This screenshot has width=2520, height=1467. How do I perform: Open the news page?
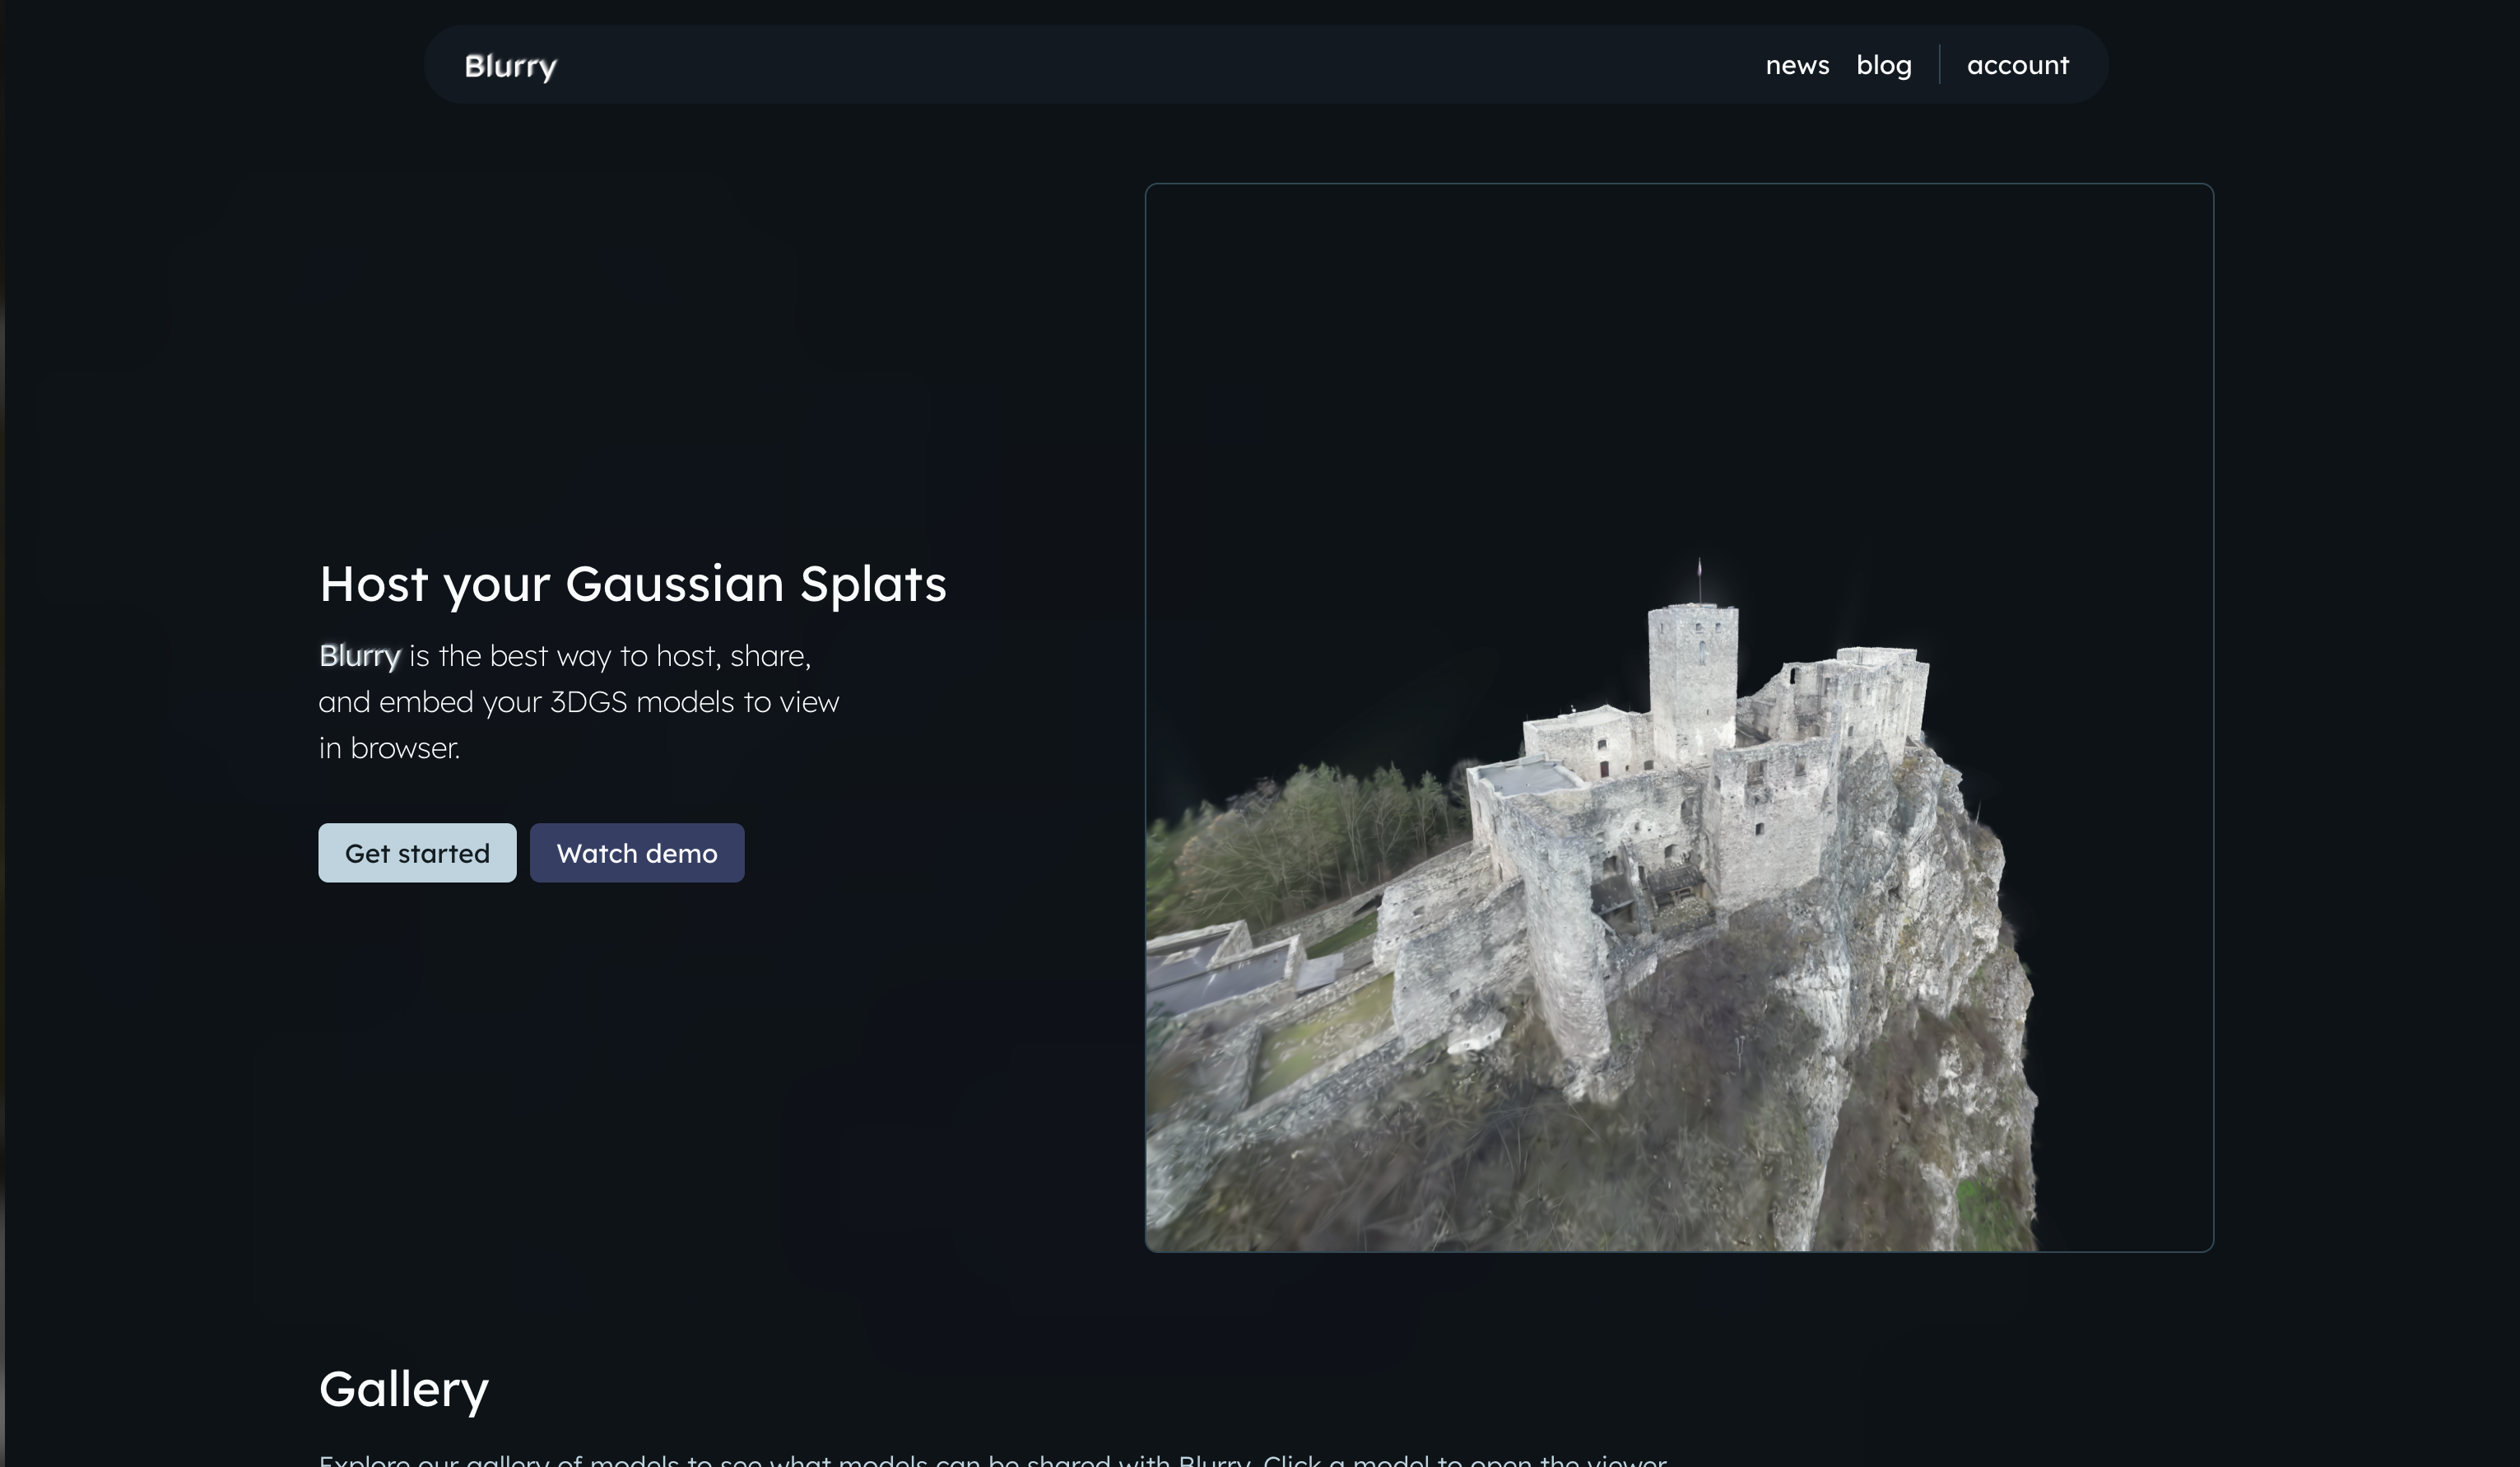coord(1797,66)
